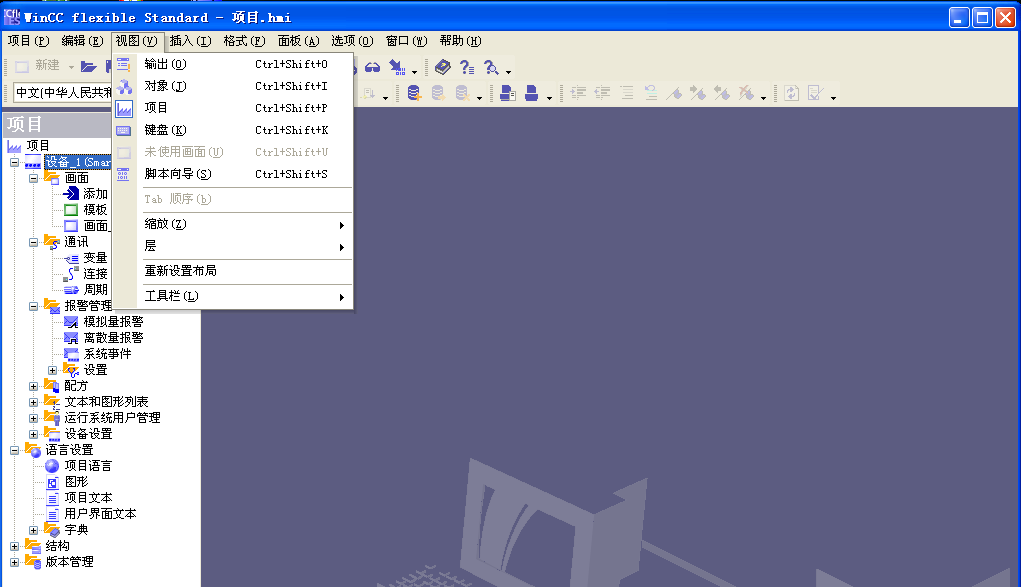This screenshot has height=587, width=1021.
Task: Open 离散量报警 discrete alarms item
Action: tap(113, 337)
